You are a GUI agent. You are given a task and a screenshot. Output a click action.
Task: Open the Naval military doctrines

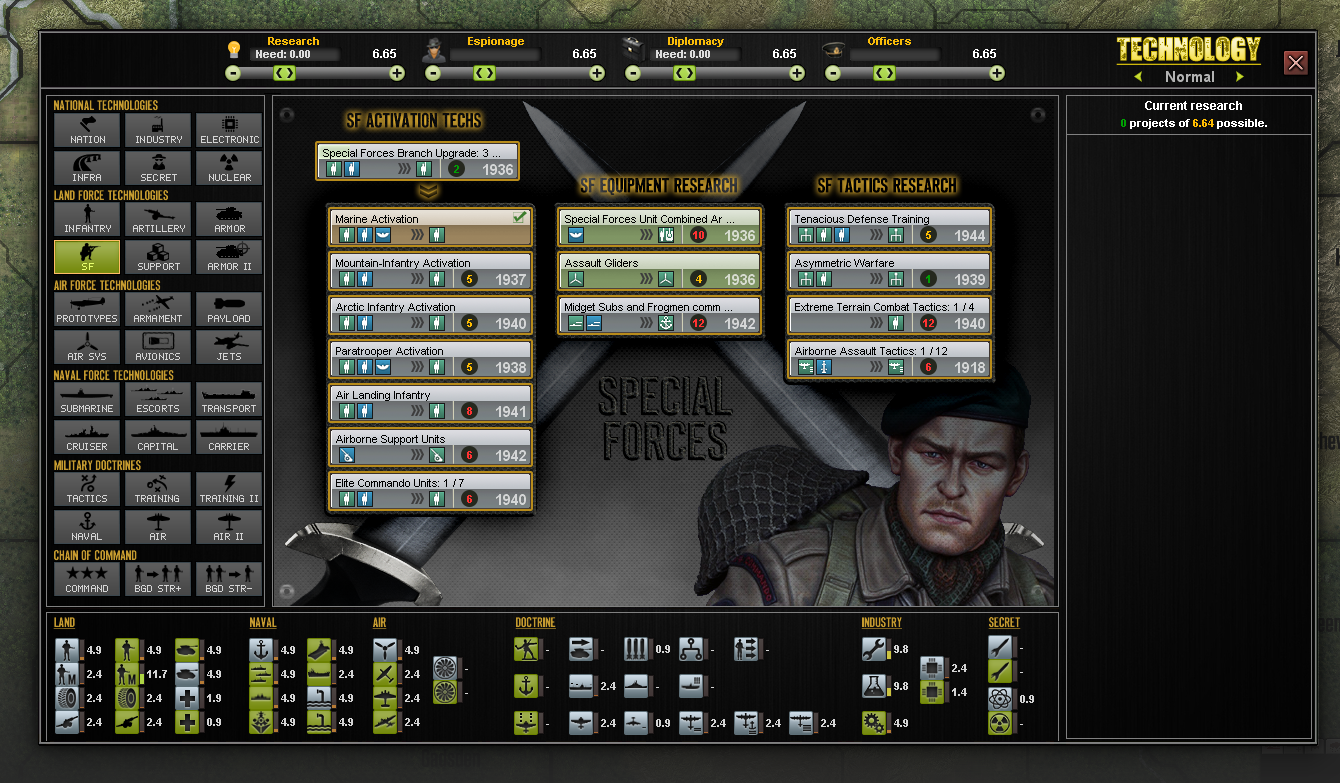pyautogui.click(x=87, y=527)
